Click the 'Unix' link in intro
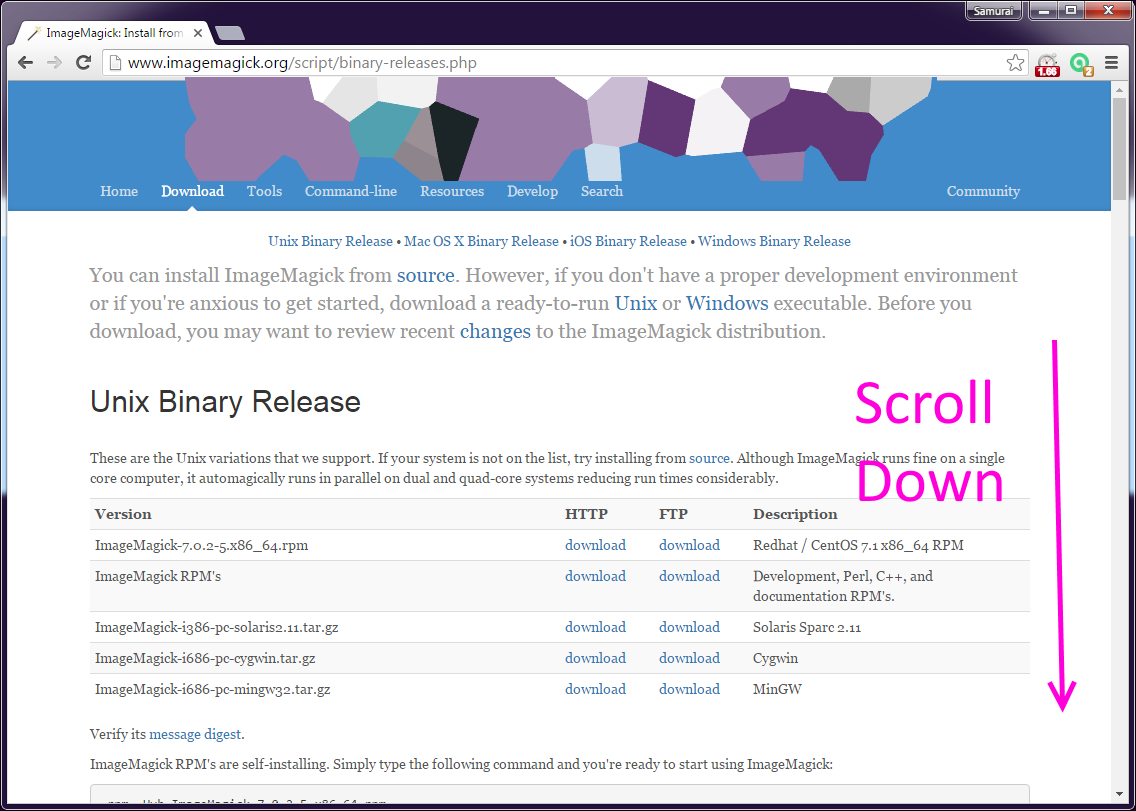The image size is (1136, 811). (x=636, y=304)
